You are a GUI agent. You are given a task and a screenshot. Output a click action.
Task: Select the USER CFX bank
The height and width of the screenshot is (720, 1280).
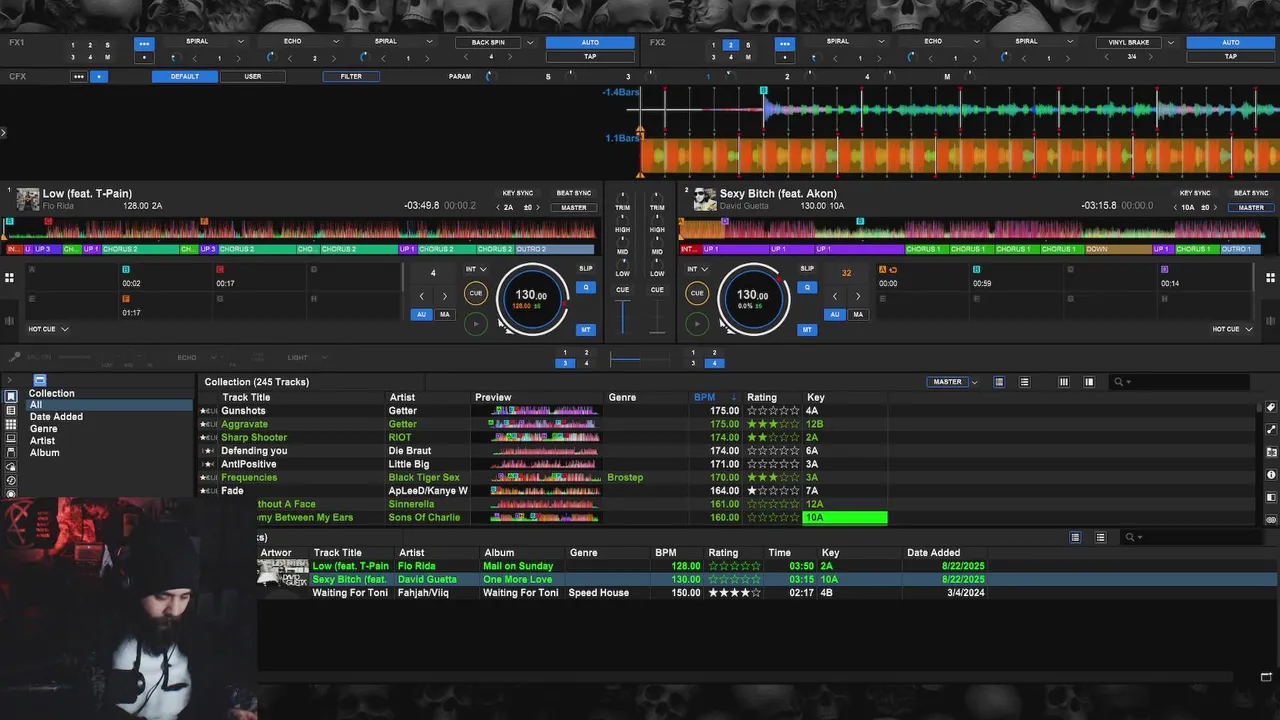click(253, 77)
